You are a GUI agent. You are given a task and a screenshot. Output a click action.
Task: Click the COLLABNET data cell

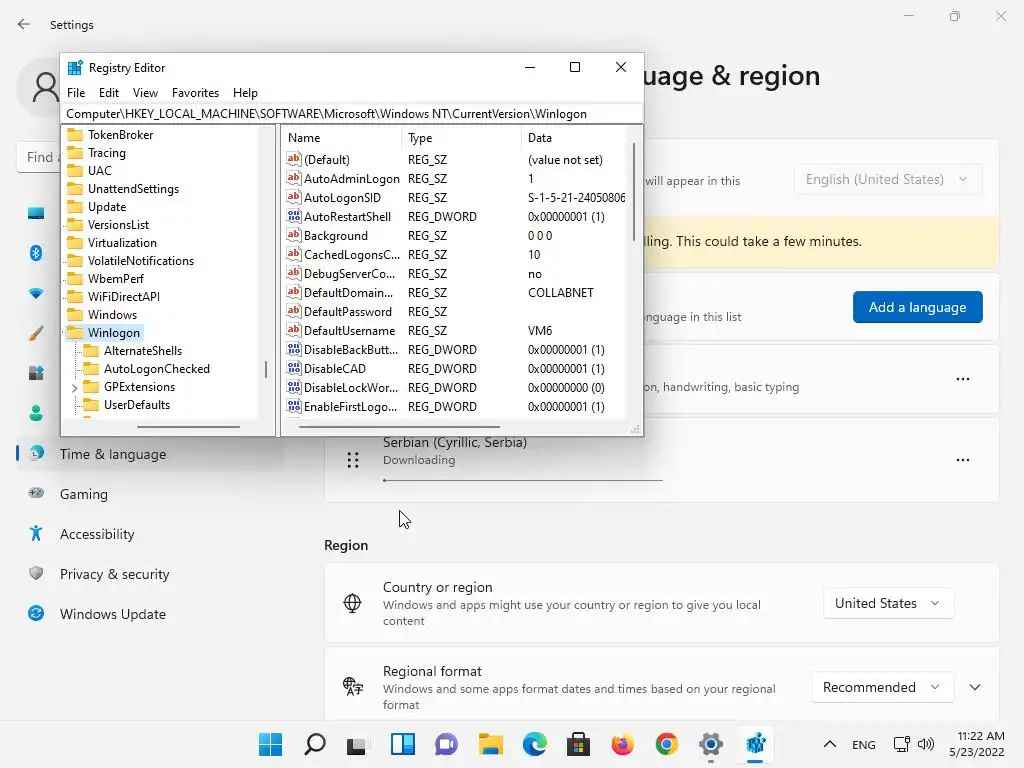(560, 293)
